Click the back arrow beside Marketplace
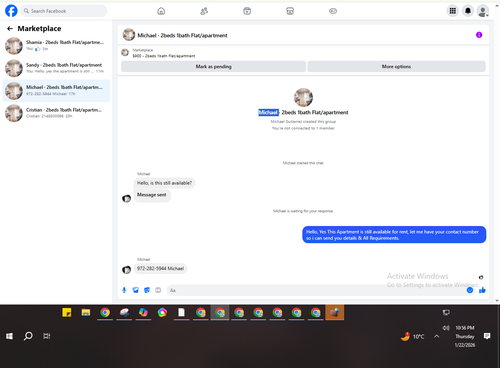500x368 pixels. (x=10, y=29)
